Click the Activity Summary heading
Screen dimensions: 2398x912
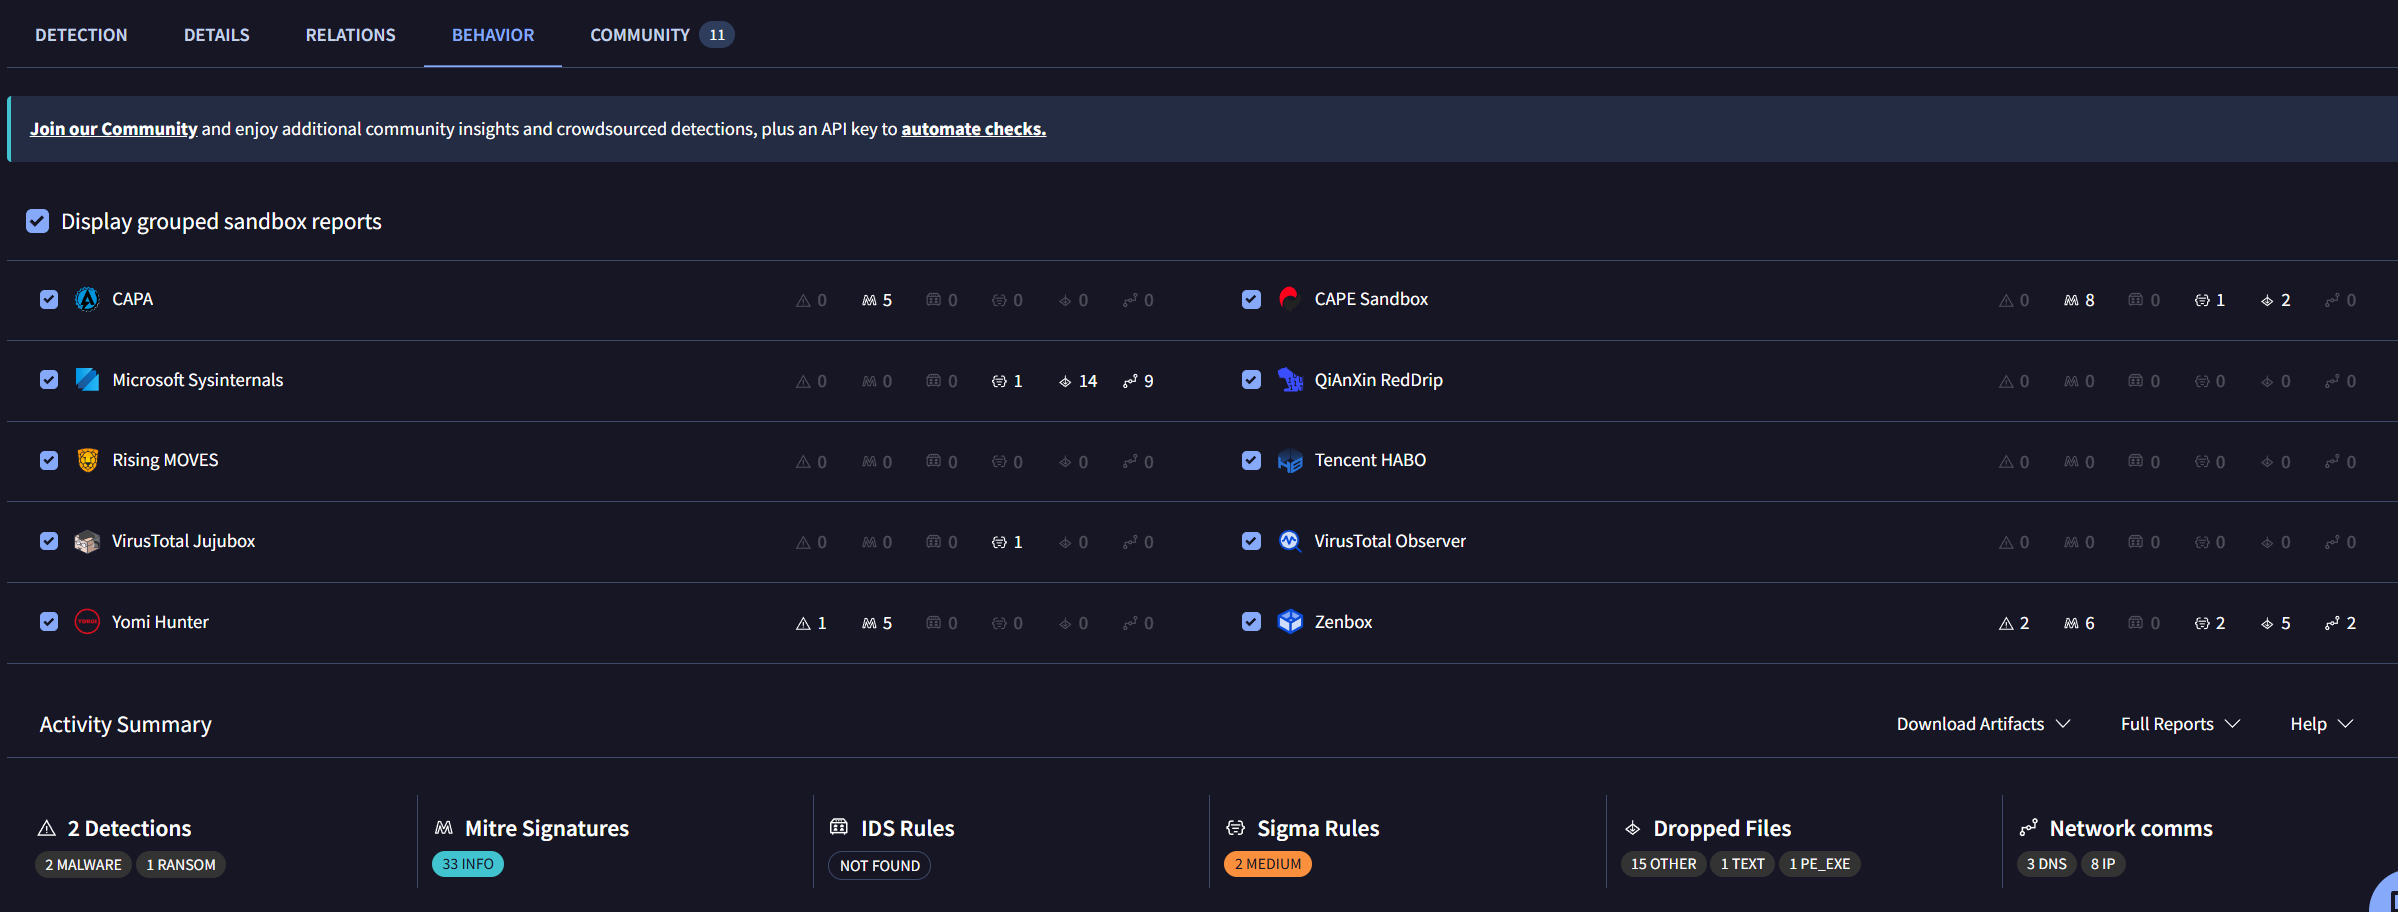126,724
